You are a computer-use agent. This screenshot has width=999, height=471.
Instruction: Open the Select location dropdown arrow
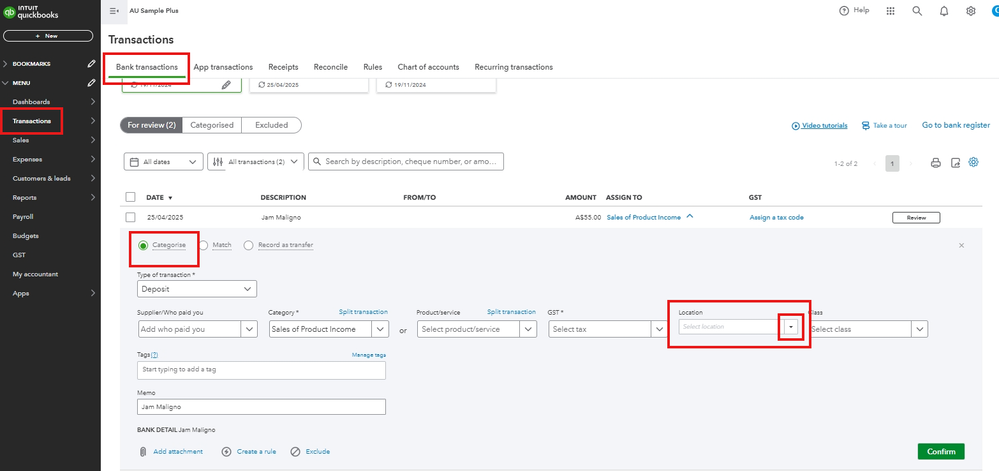791,326
